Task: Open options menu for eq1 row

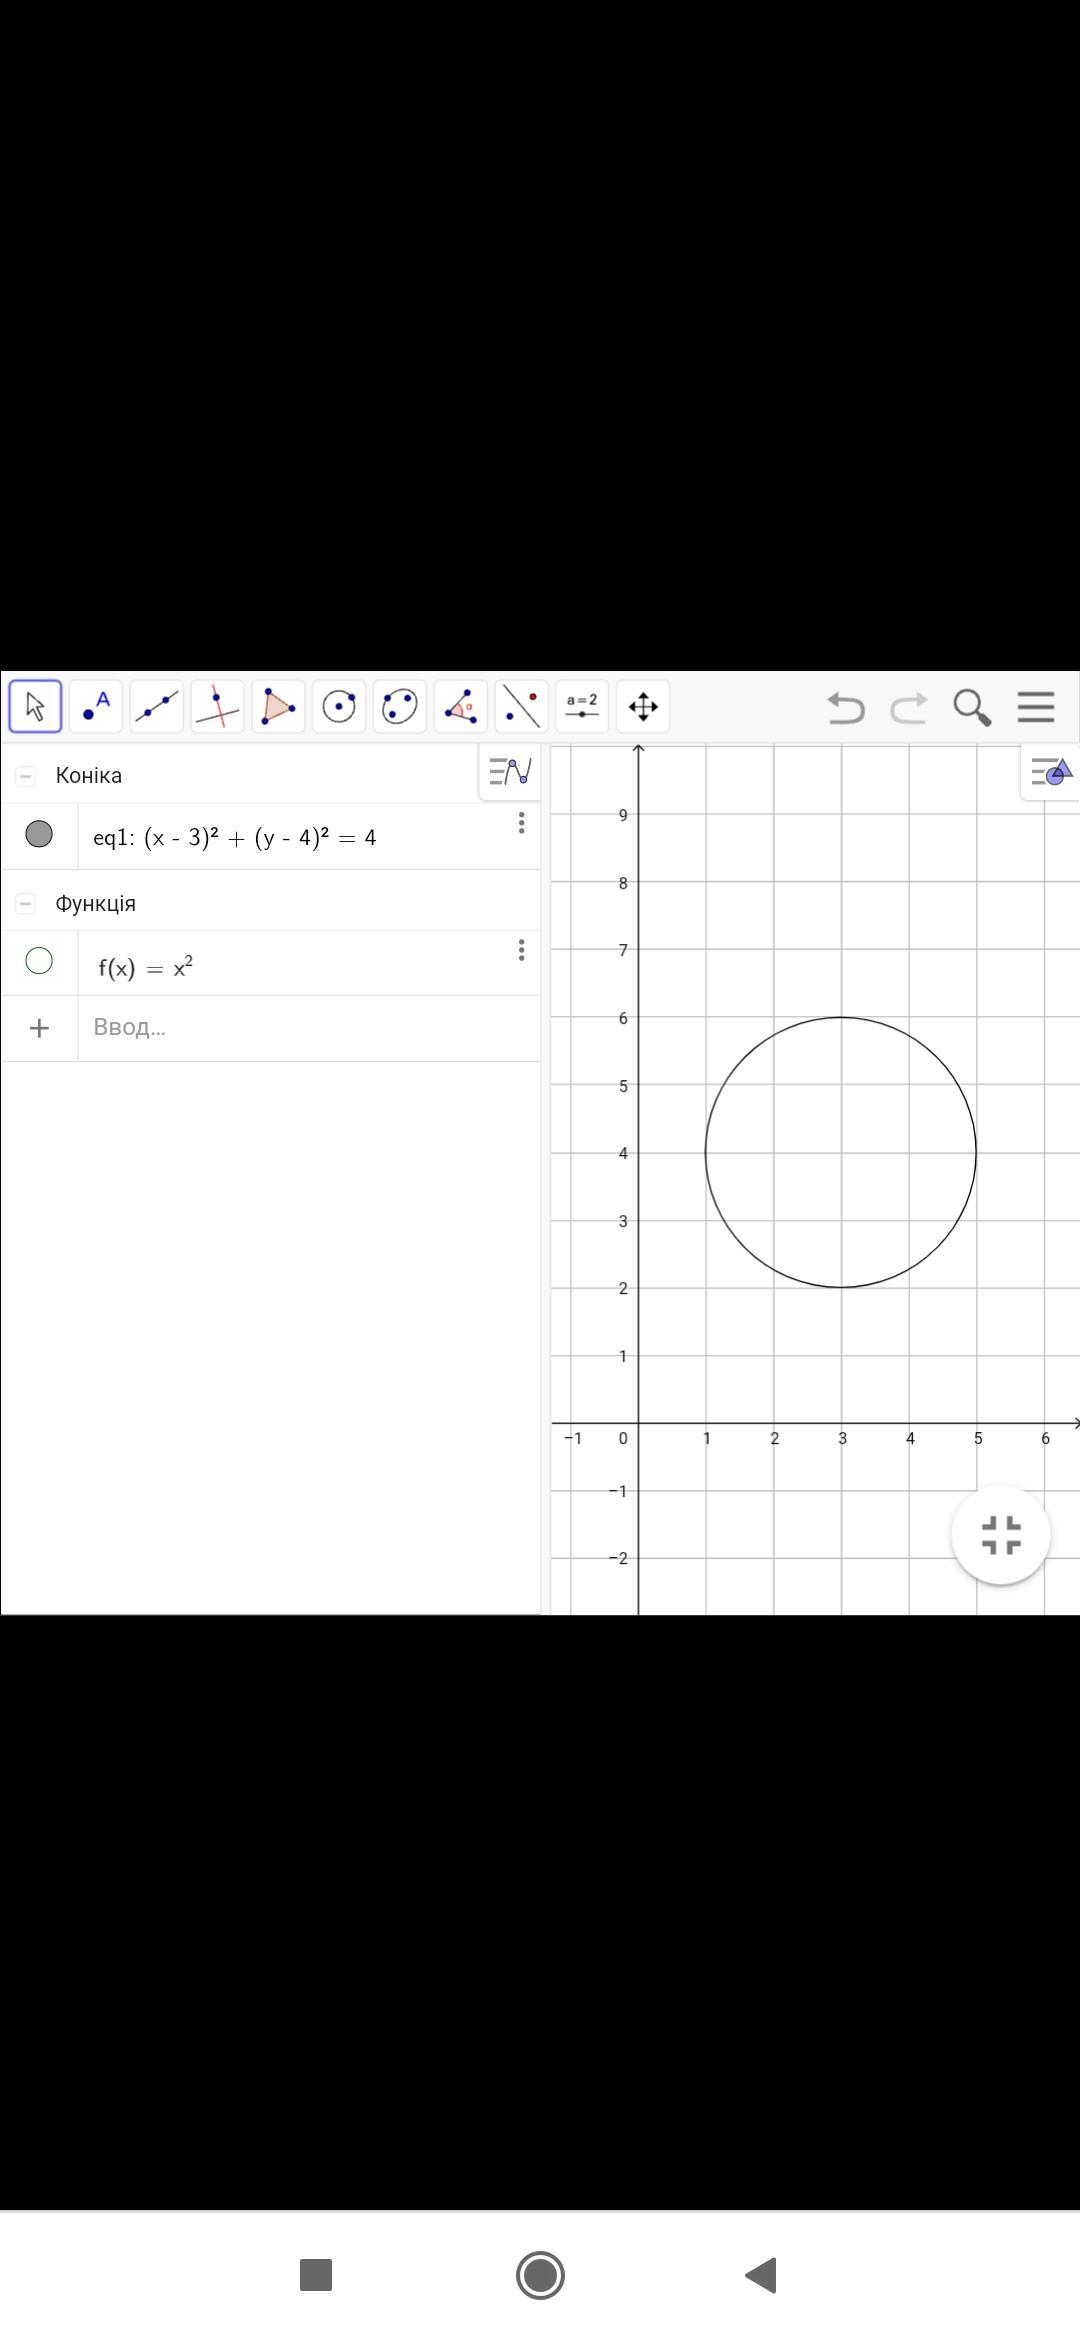Action: pyautogui.click(x=521, y=823)
